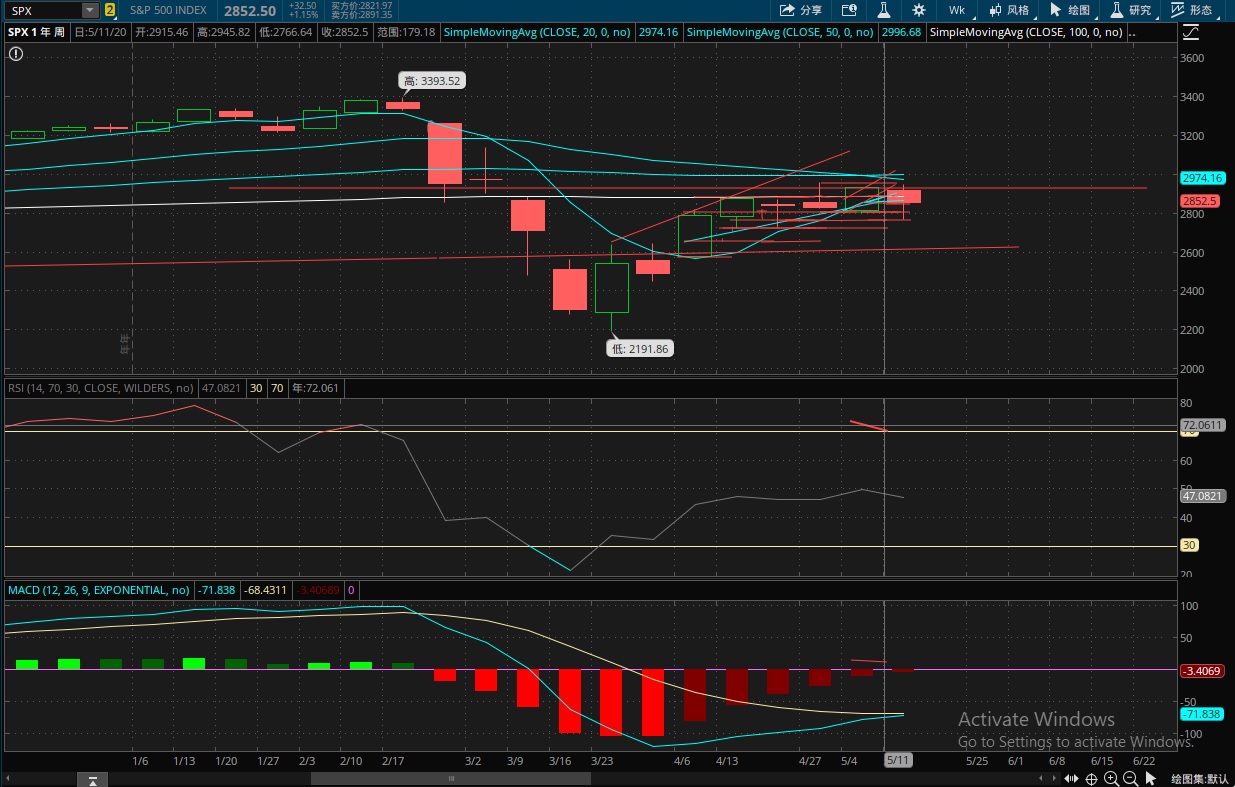Click the crosshair pan icon at bottom
Viewport: 1235px width, 787px height.
[1092, 779]
